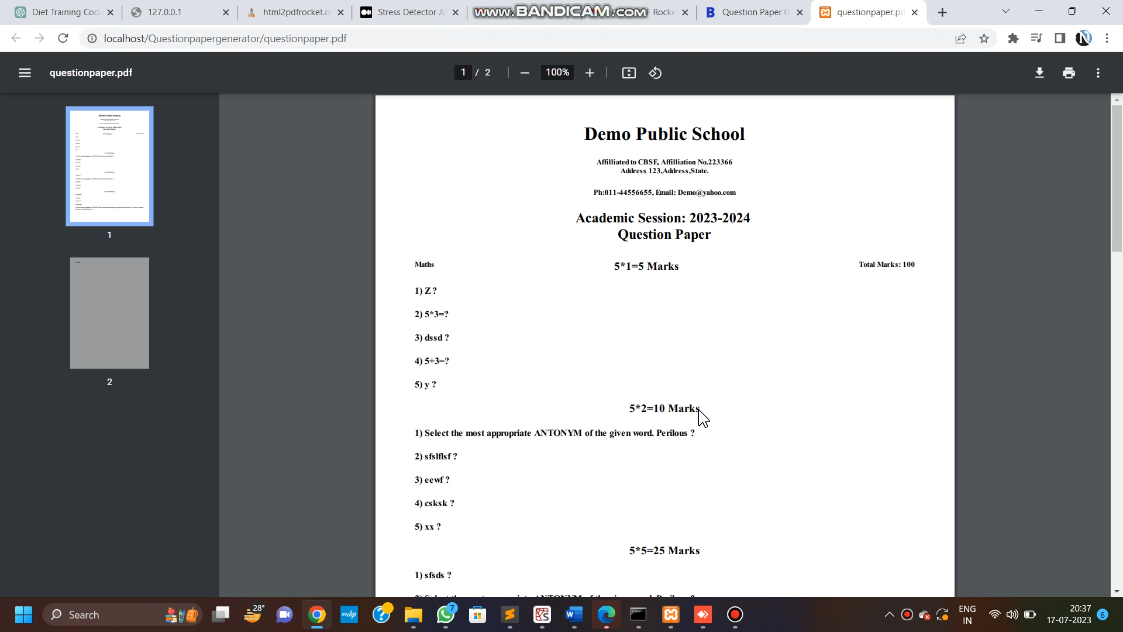Image resolution: width=1123 pixels, height=632 pixels.
Task: Bookmark this tab with star icon
Action: coord(984,38)
